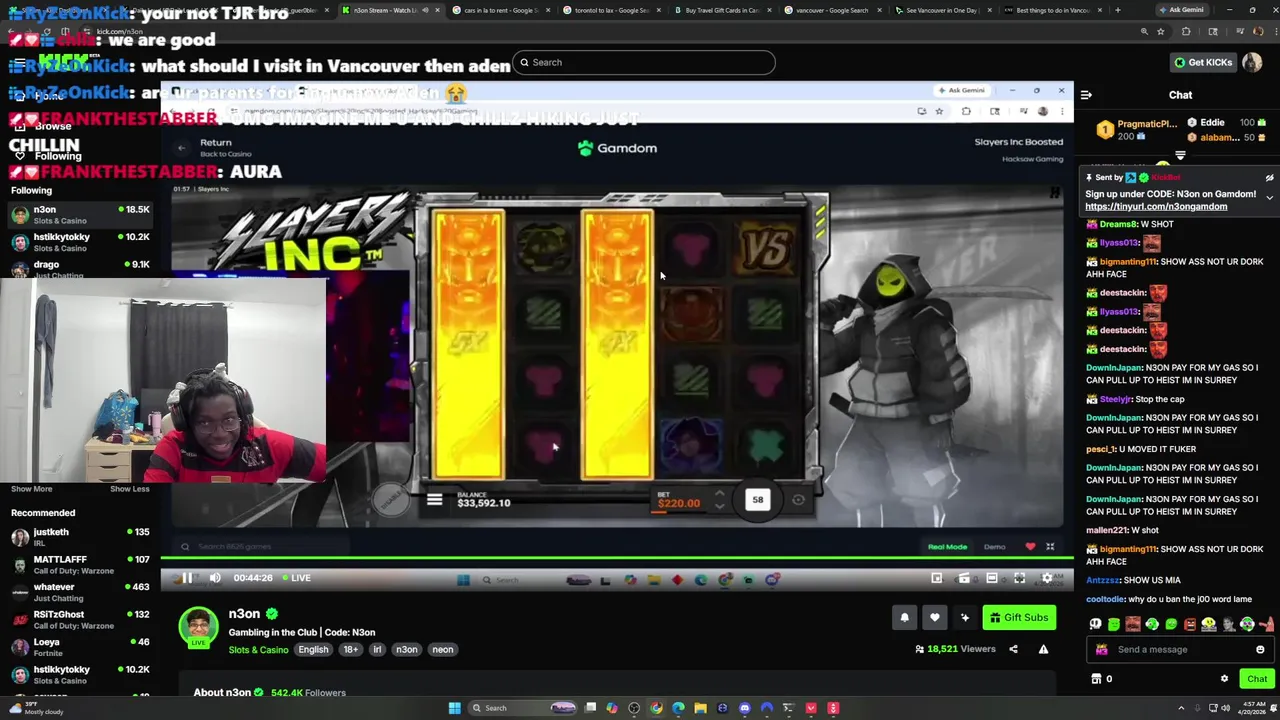The image size is (1280, 720).
Task: Select Demo mode in Gamdom
Action: pos(994,547)
